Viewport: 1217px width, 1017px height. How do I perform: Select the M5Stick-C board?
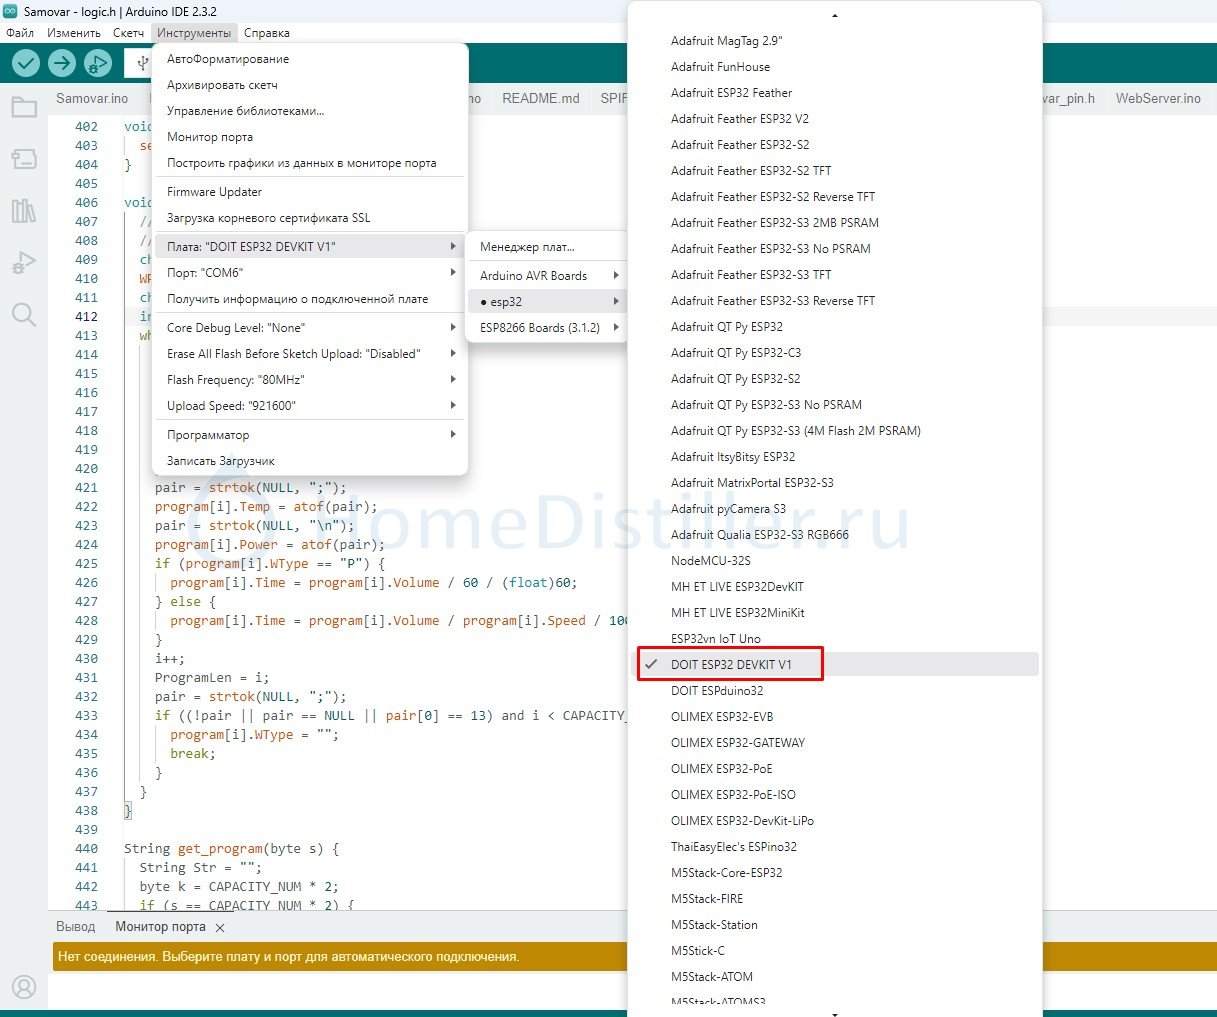click(834, 951)
